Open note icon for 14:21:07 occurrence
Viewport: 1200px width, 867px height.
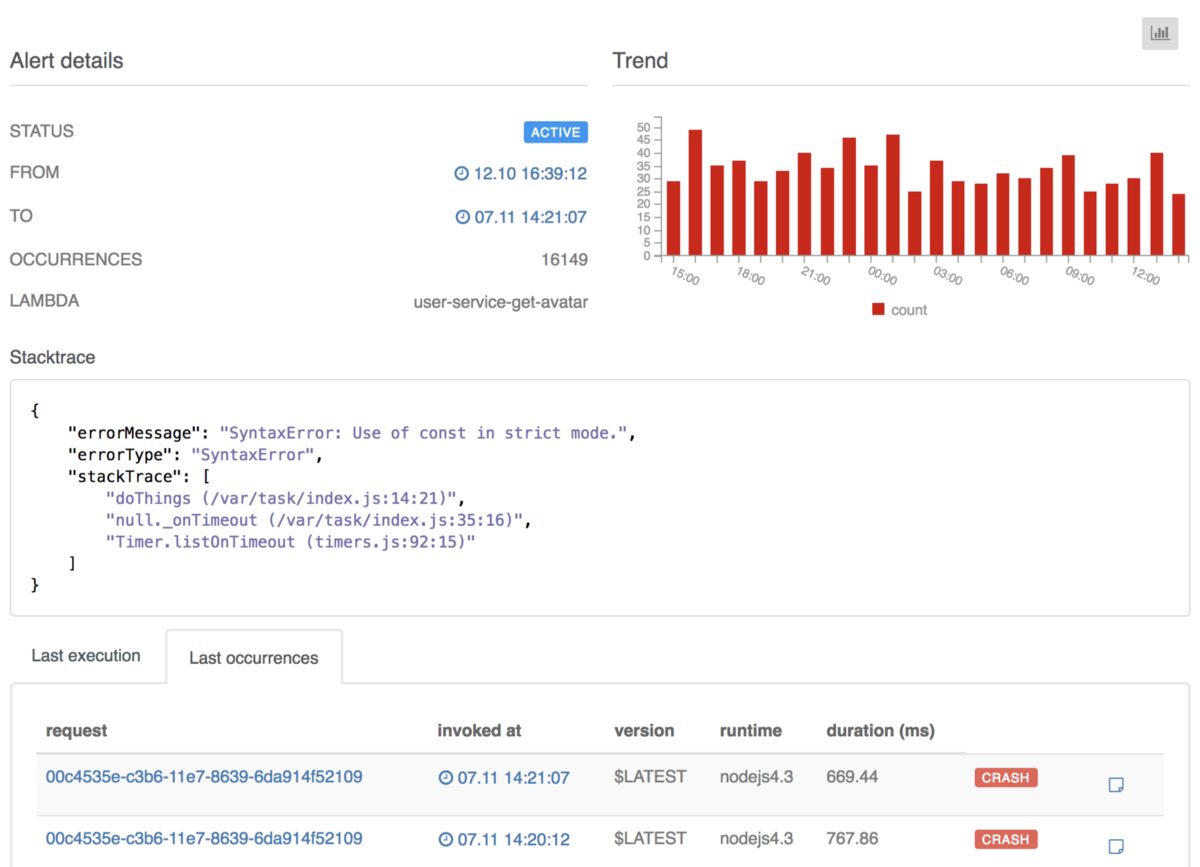click(1116, 785)
